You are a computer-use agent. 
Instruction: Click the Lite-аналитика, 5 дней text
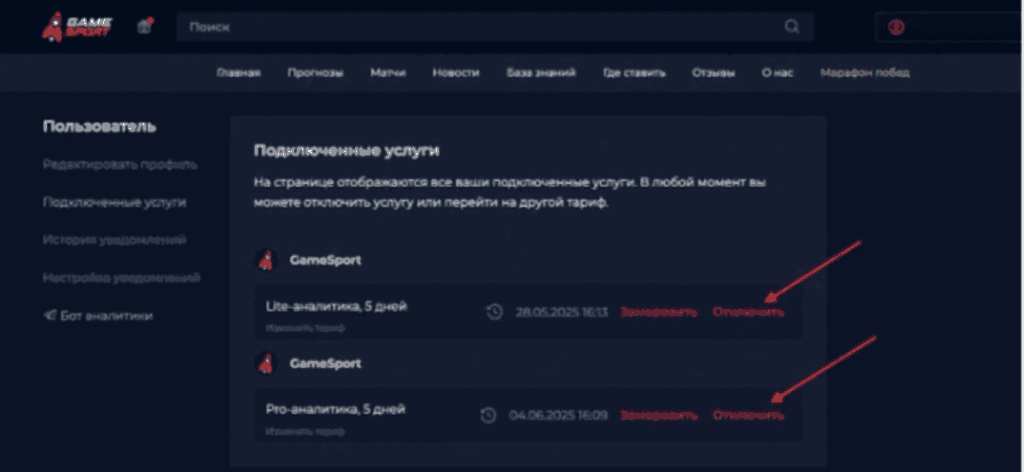[336, 306]
